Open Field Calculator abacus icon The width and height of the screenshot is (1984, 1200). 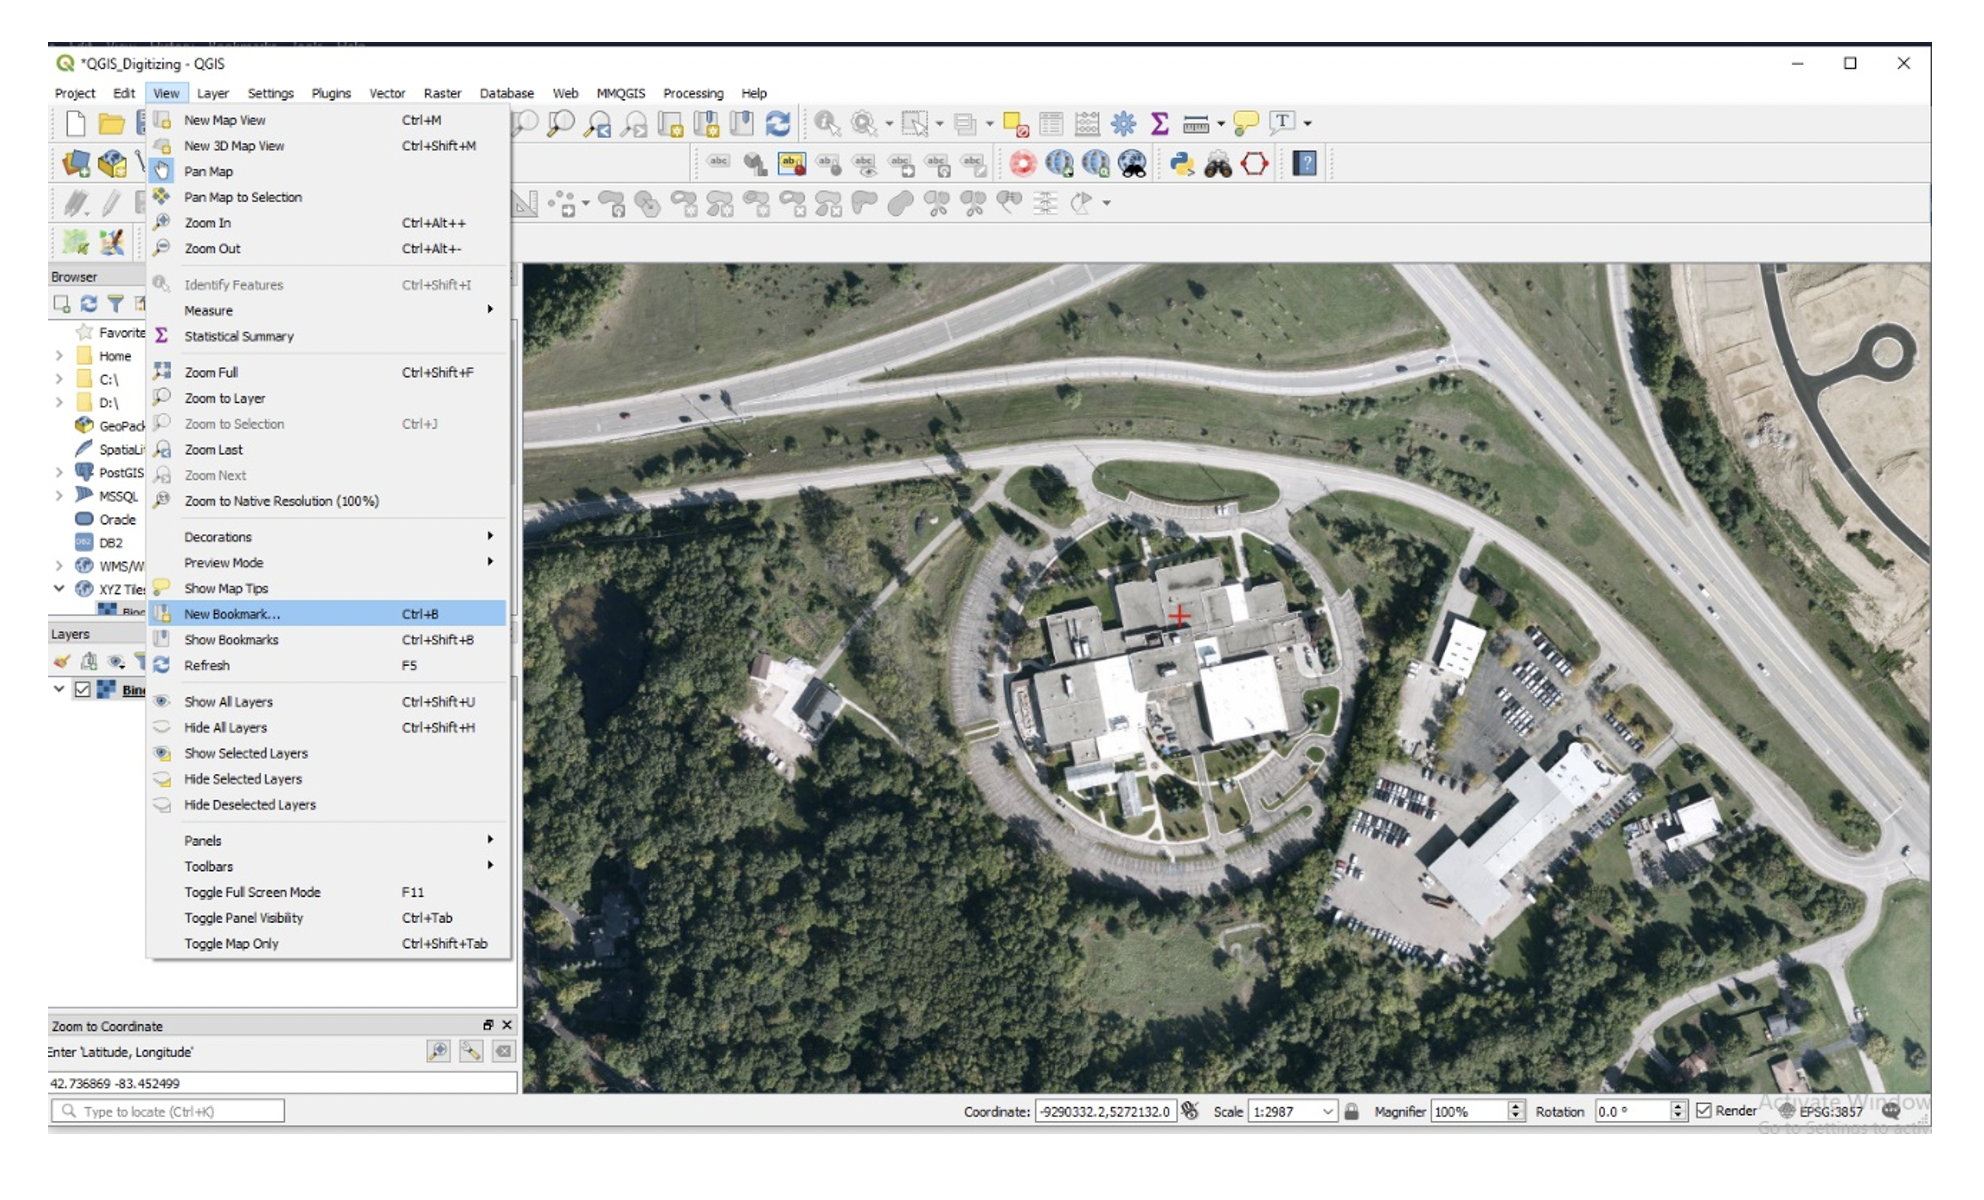[x=1086, y=123]
